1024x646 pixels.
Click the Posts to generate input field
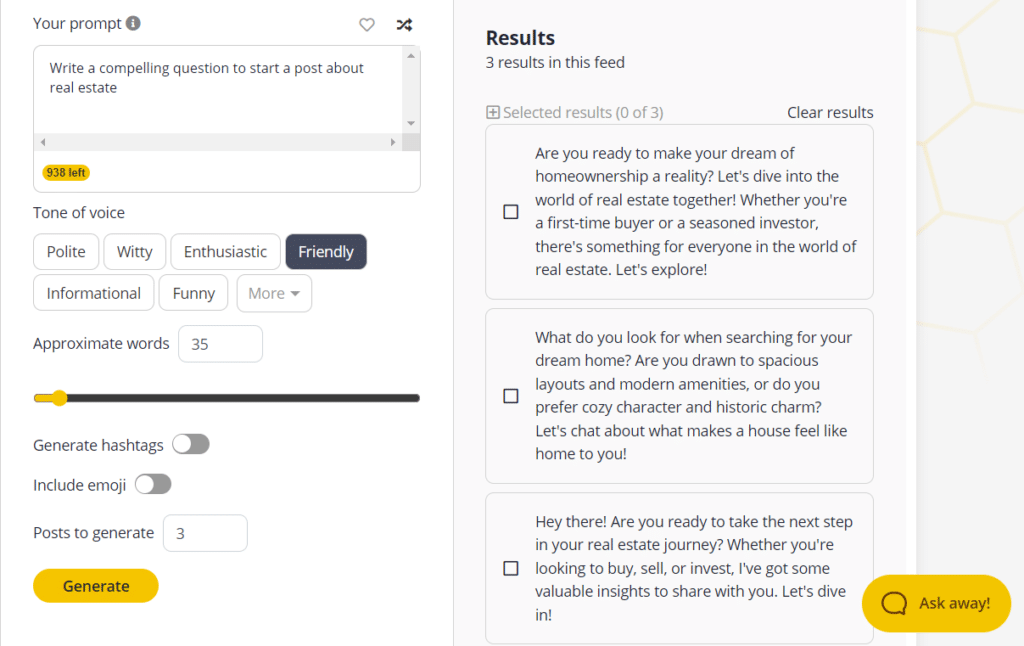(x=205, y=533)
